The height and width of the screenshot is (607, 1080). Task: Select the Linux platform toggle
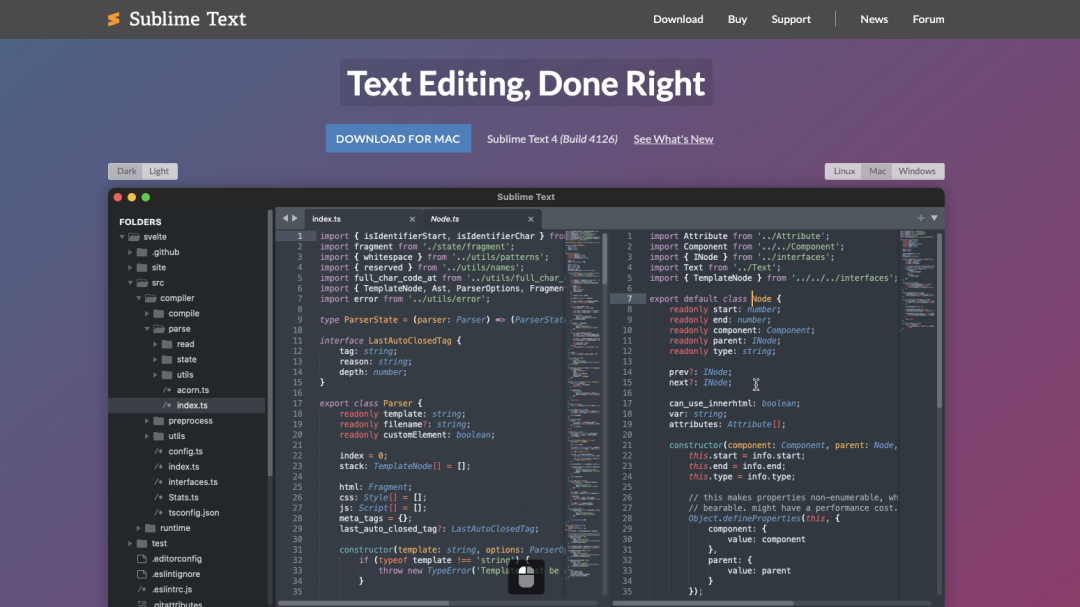coord(844,171)
